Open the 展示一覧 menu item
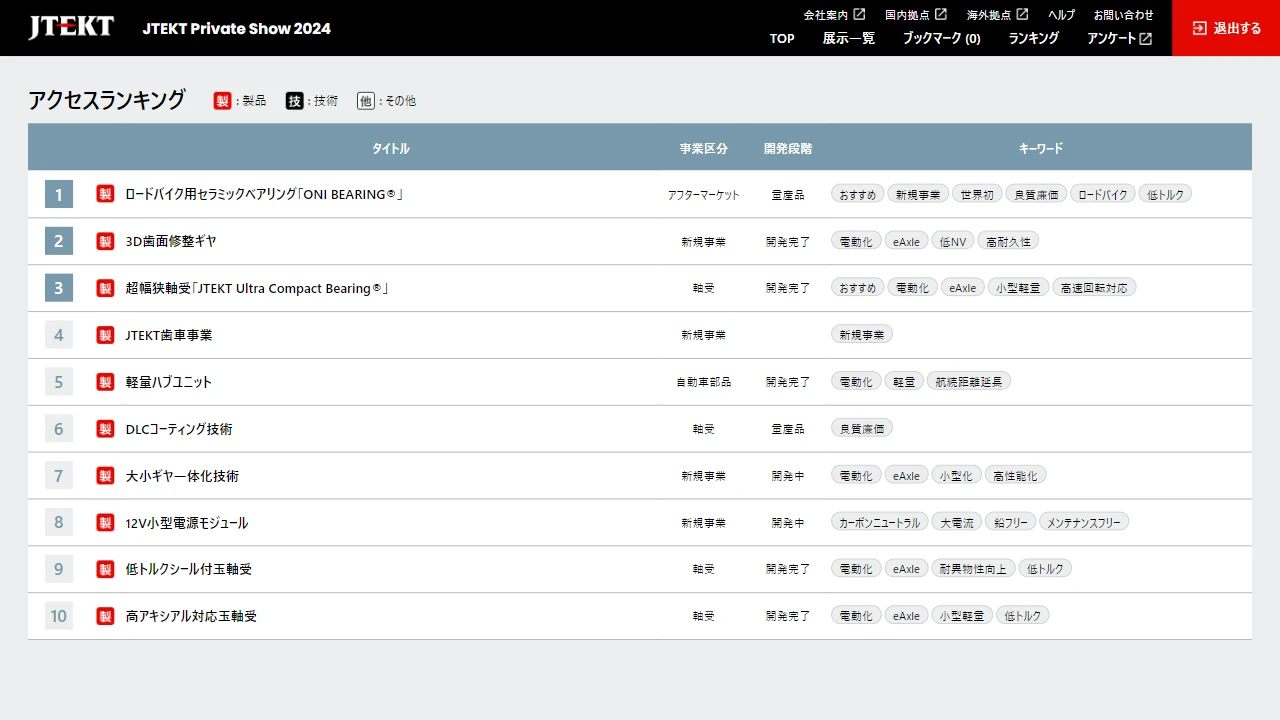The image size is (1280, 720). point(849,39)
